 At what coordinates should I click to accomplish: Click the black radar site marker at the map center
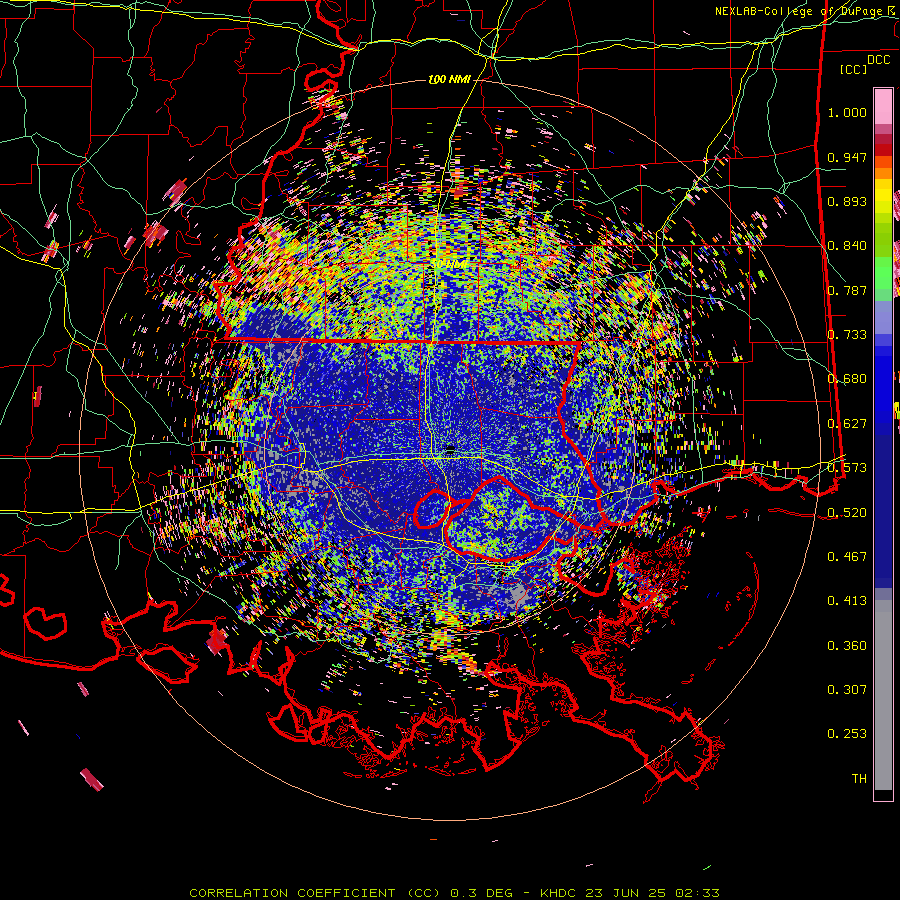[451, 448]
